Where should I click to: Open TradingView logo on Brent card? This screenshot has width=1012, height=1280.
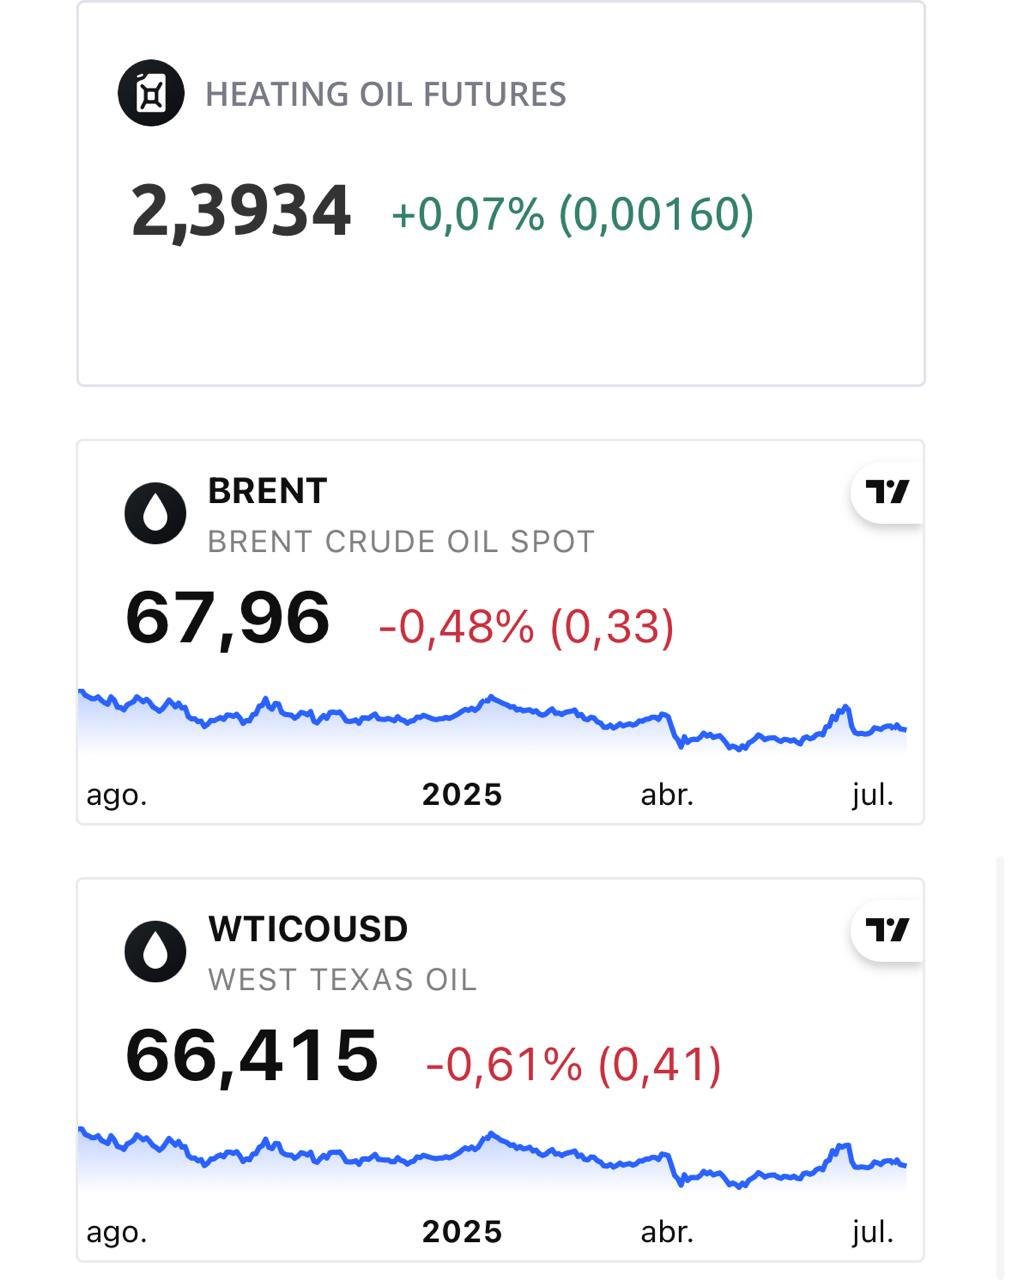pyautogui.click(x=887, y=492)
